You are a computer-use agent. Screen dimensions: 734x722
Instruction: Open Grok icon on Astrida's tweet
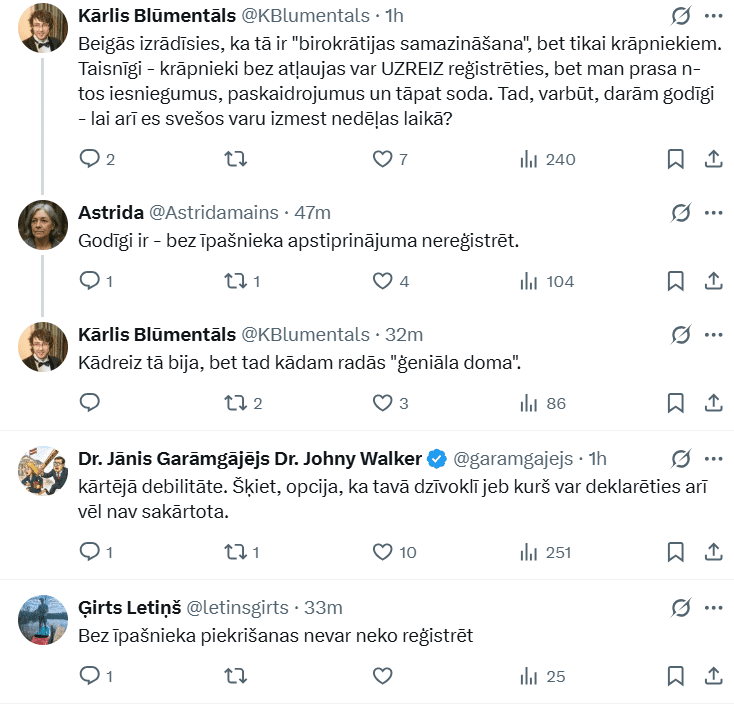coord(681,213)
